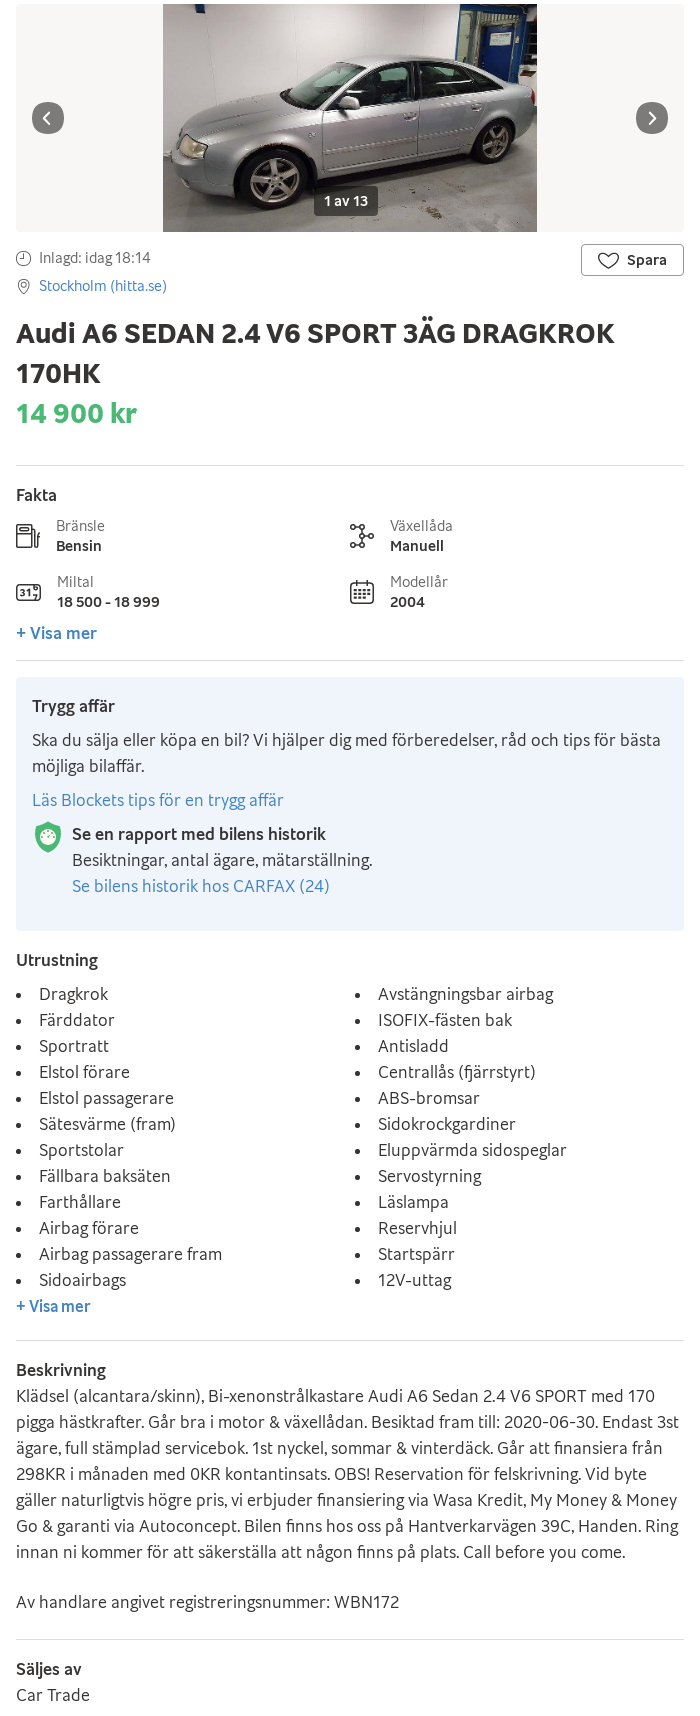Click the heart icon to save ad
The width and height of the screenshot is (700, 1716).
(x=608, y=260)
